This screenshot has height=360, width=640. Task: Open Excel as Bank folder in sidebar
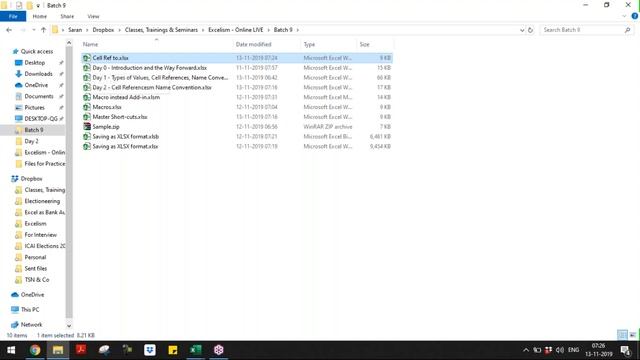(x=44, y=212)
